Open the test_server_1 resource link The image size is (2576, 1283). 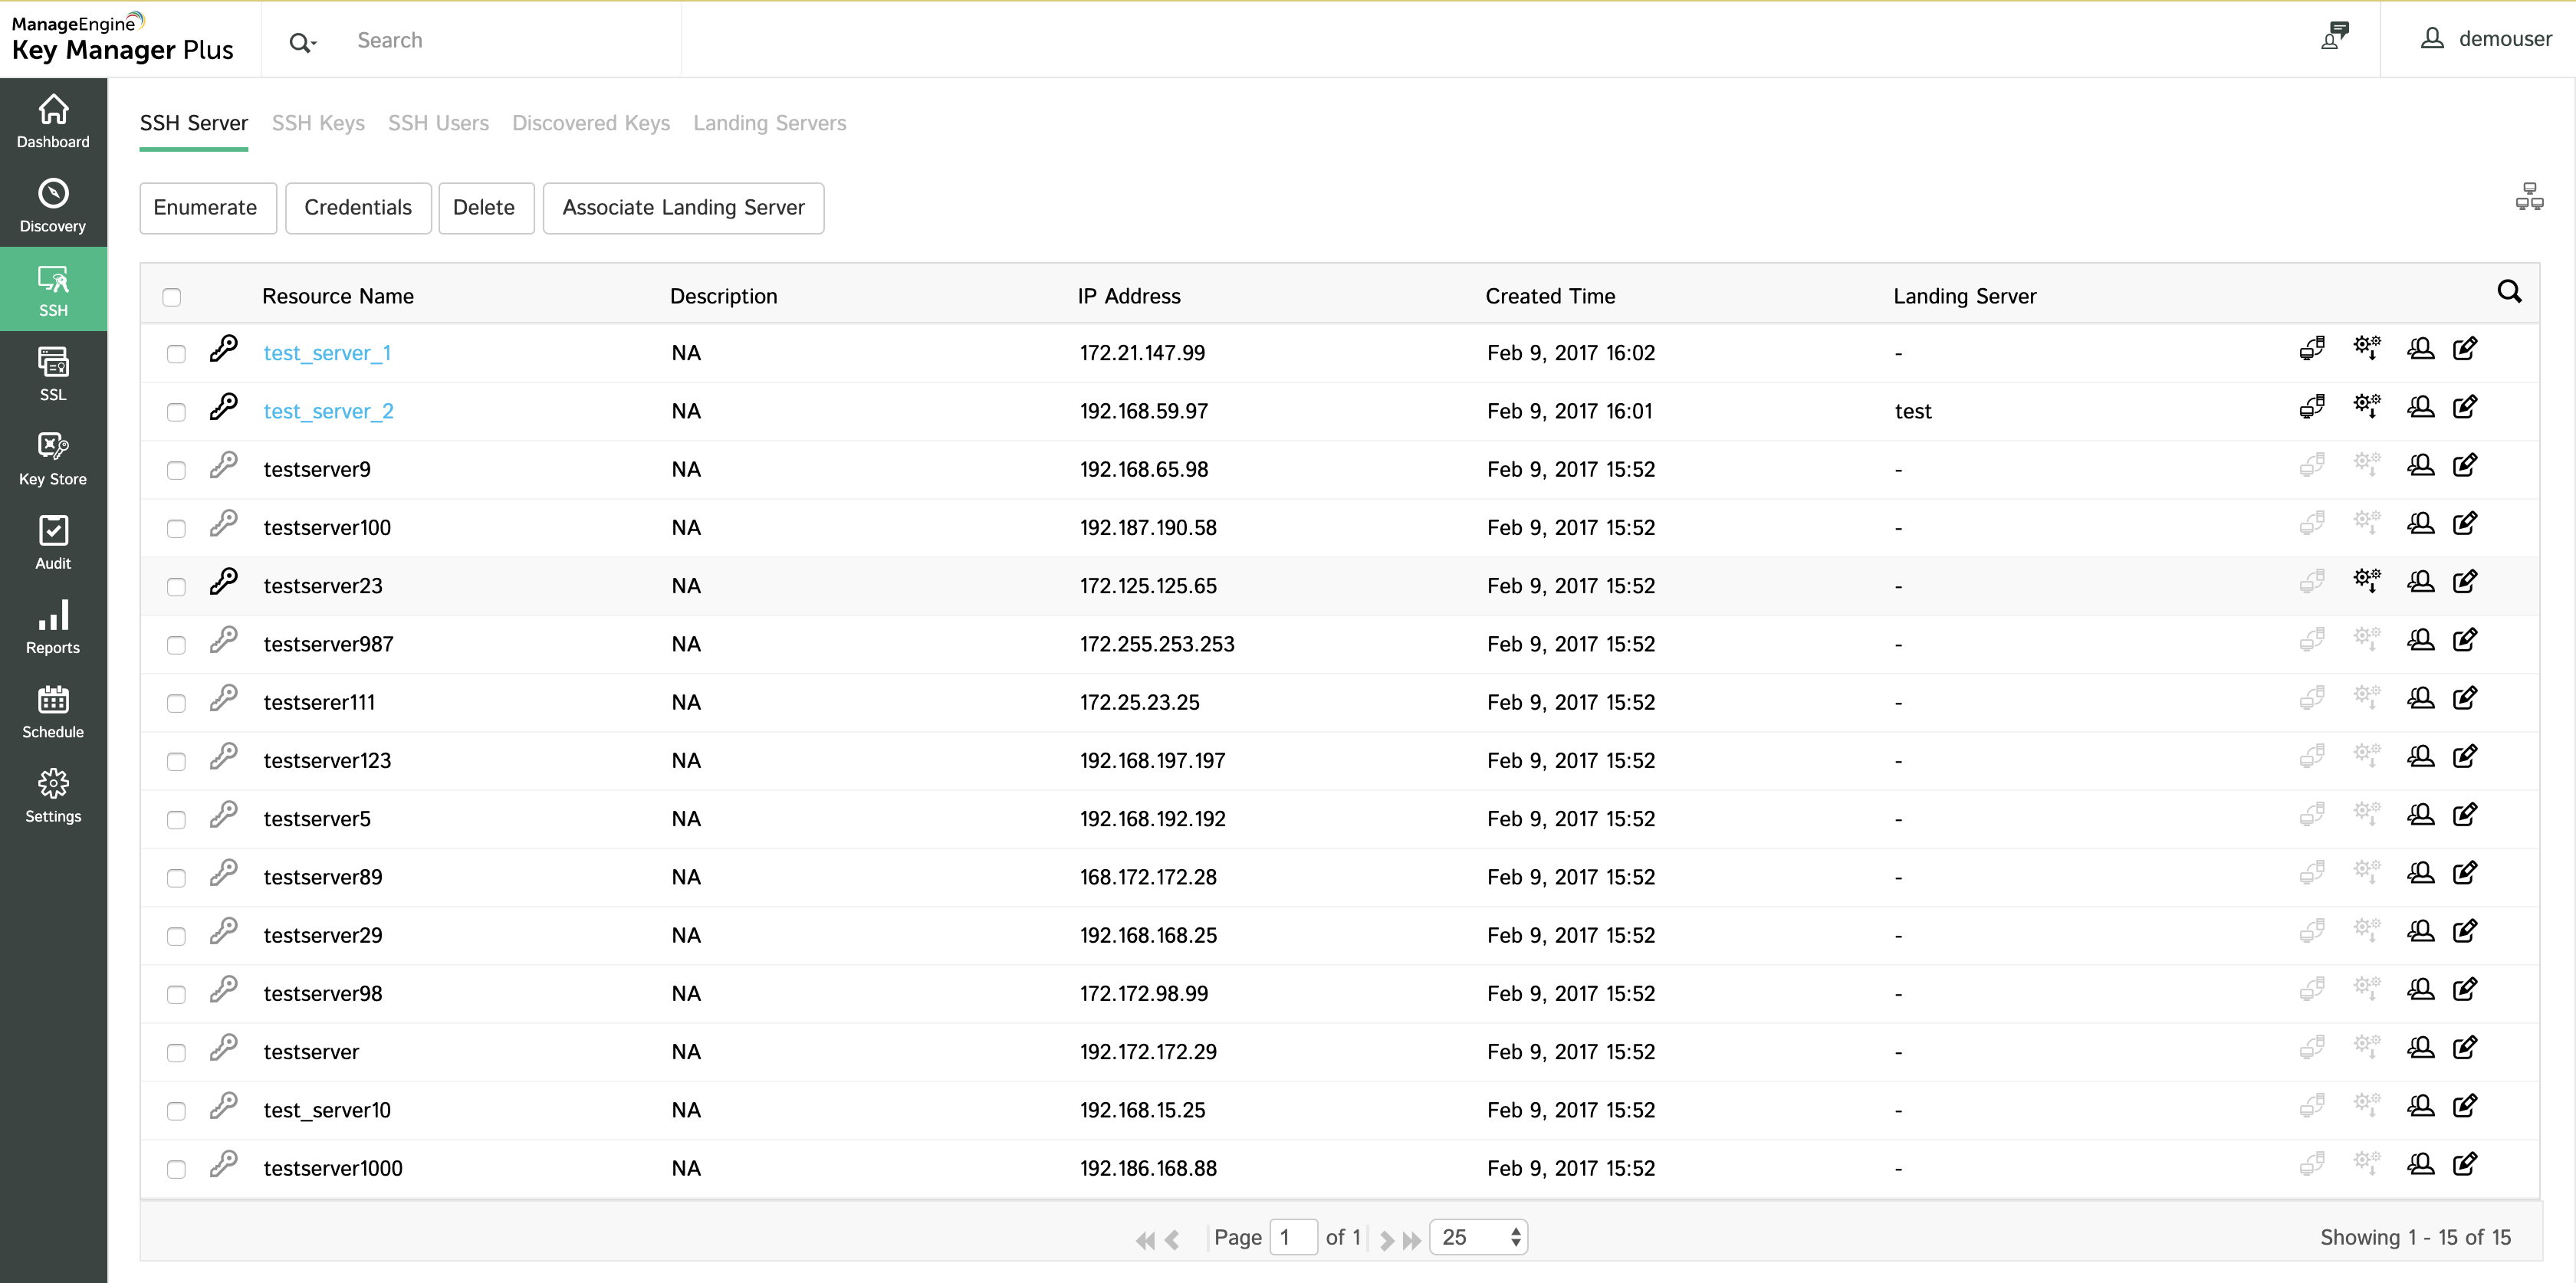pos(327,353)
